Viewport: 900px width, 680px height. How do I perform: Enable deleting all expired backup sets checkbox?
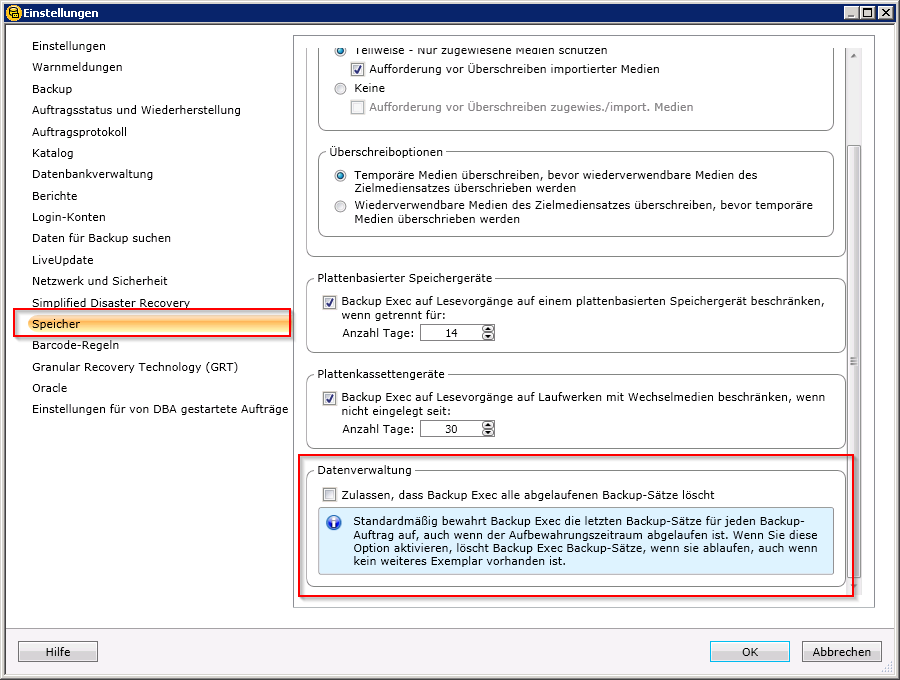[x=329, y=495]
